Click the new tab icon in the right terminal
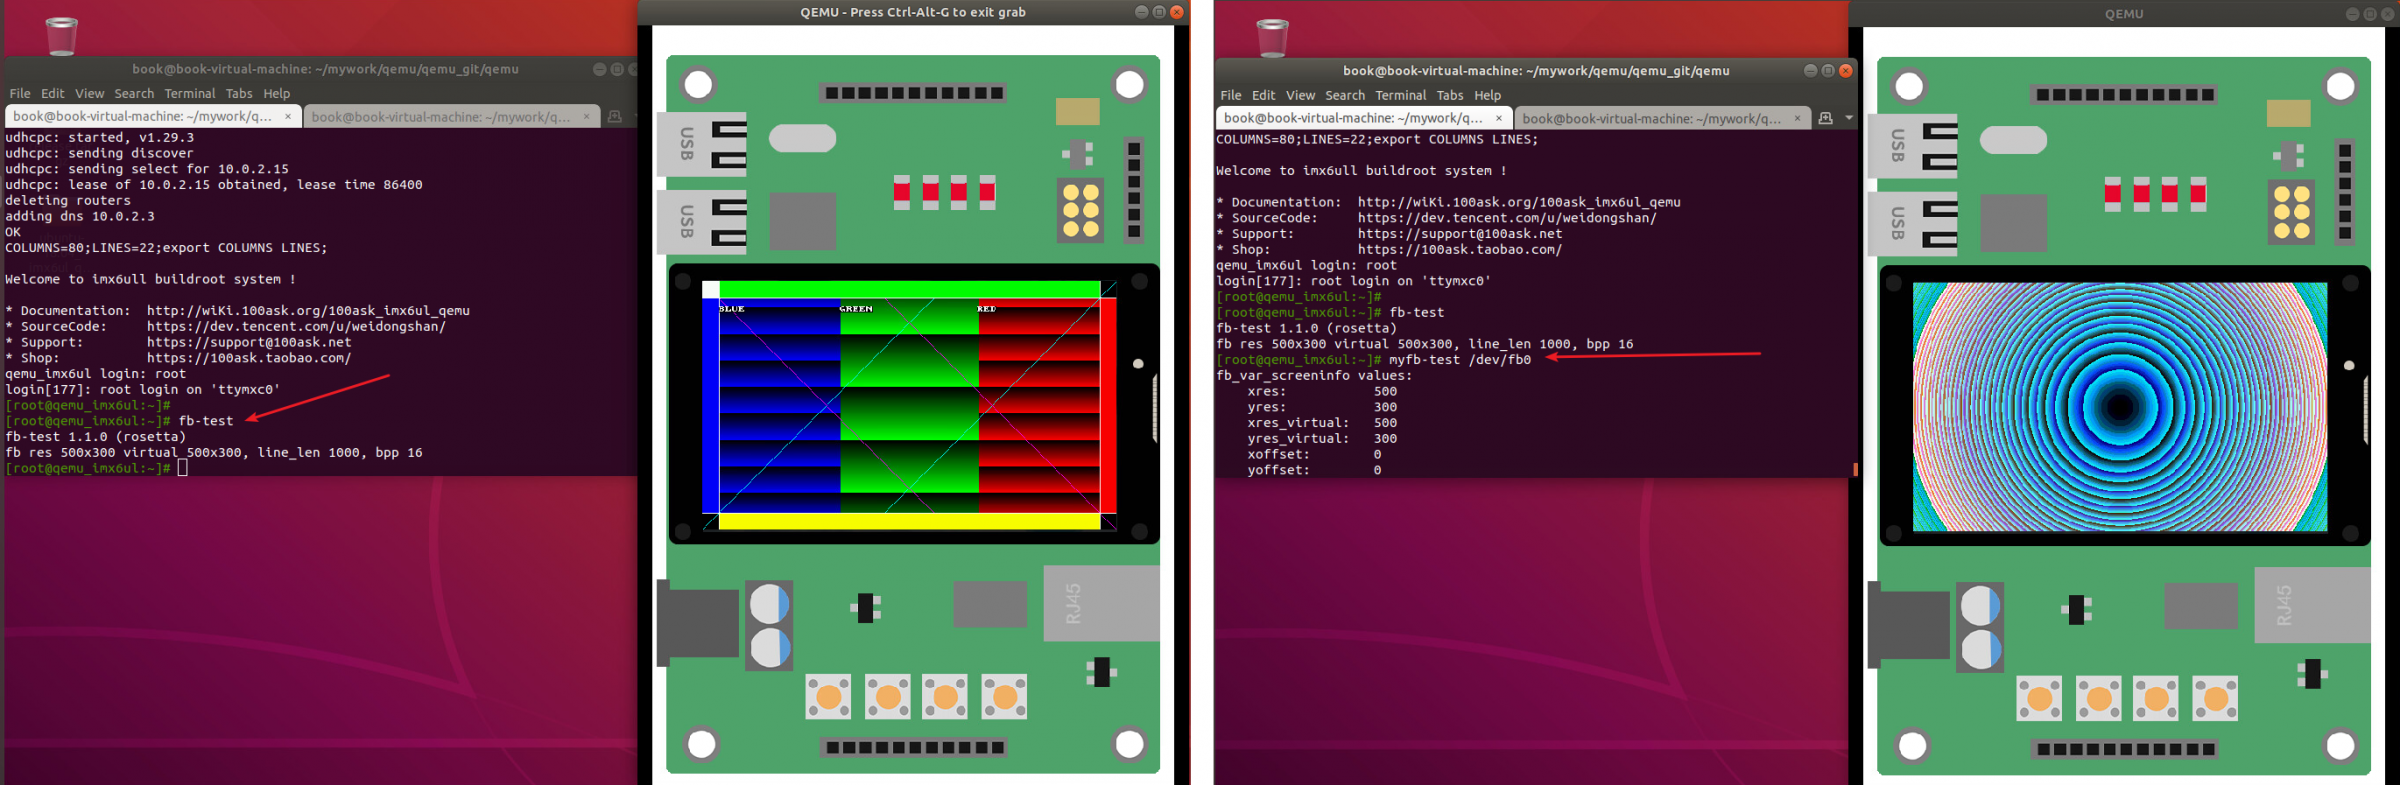The image size is (2400, 785). tap(1825, 118)
